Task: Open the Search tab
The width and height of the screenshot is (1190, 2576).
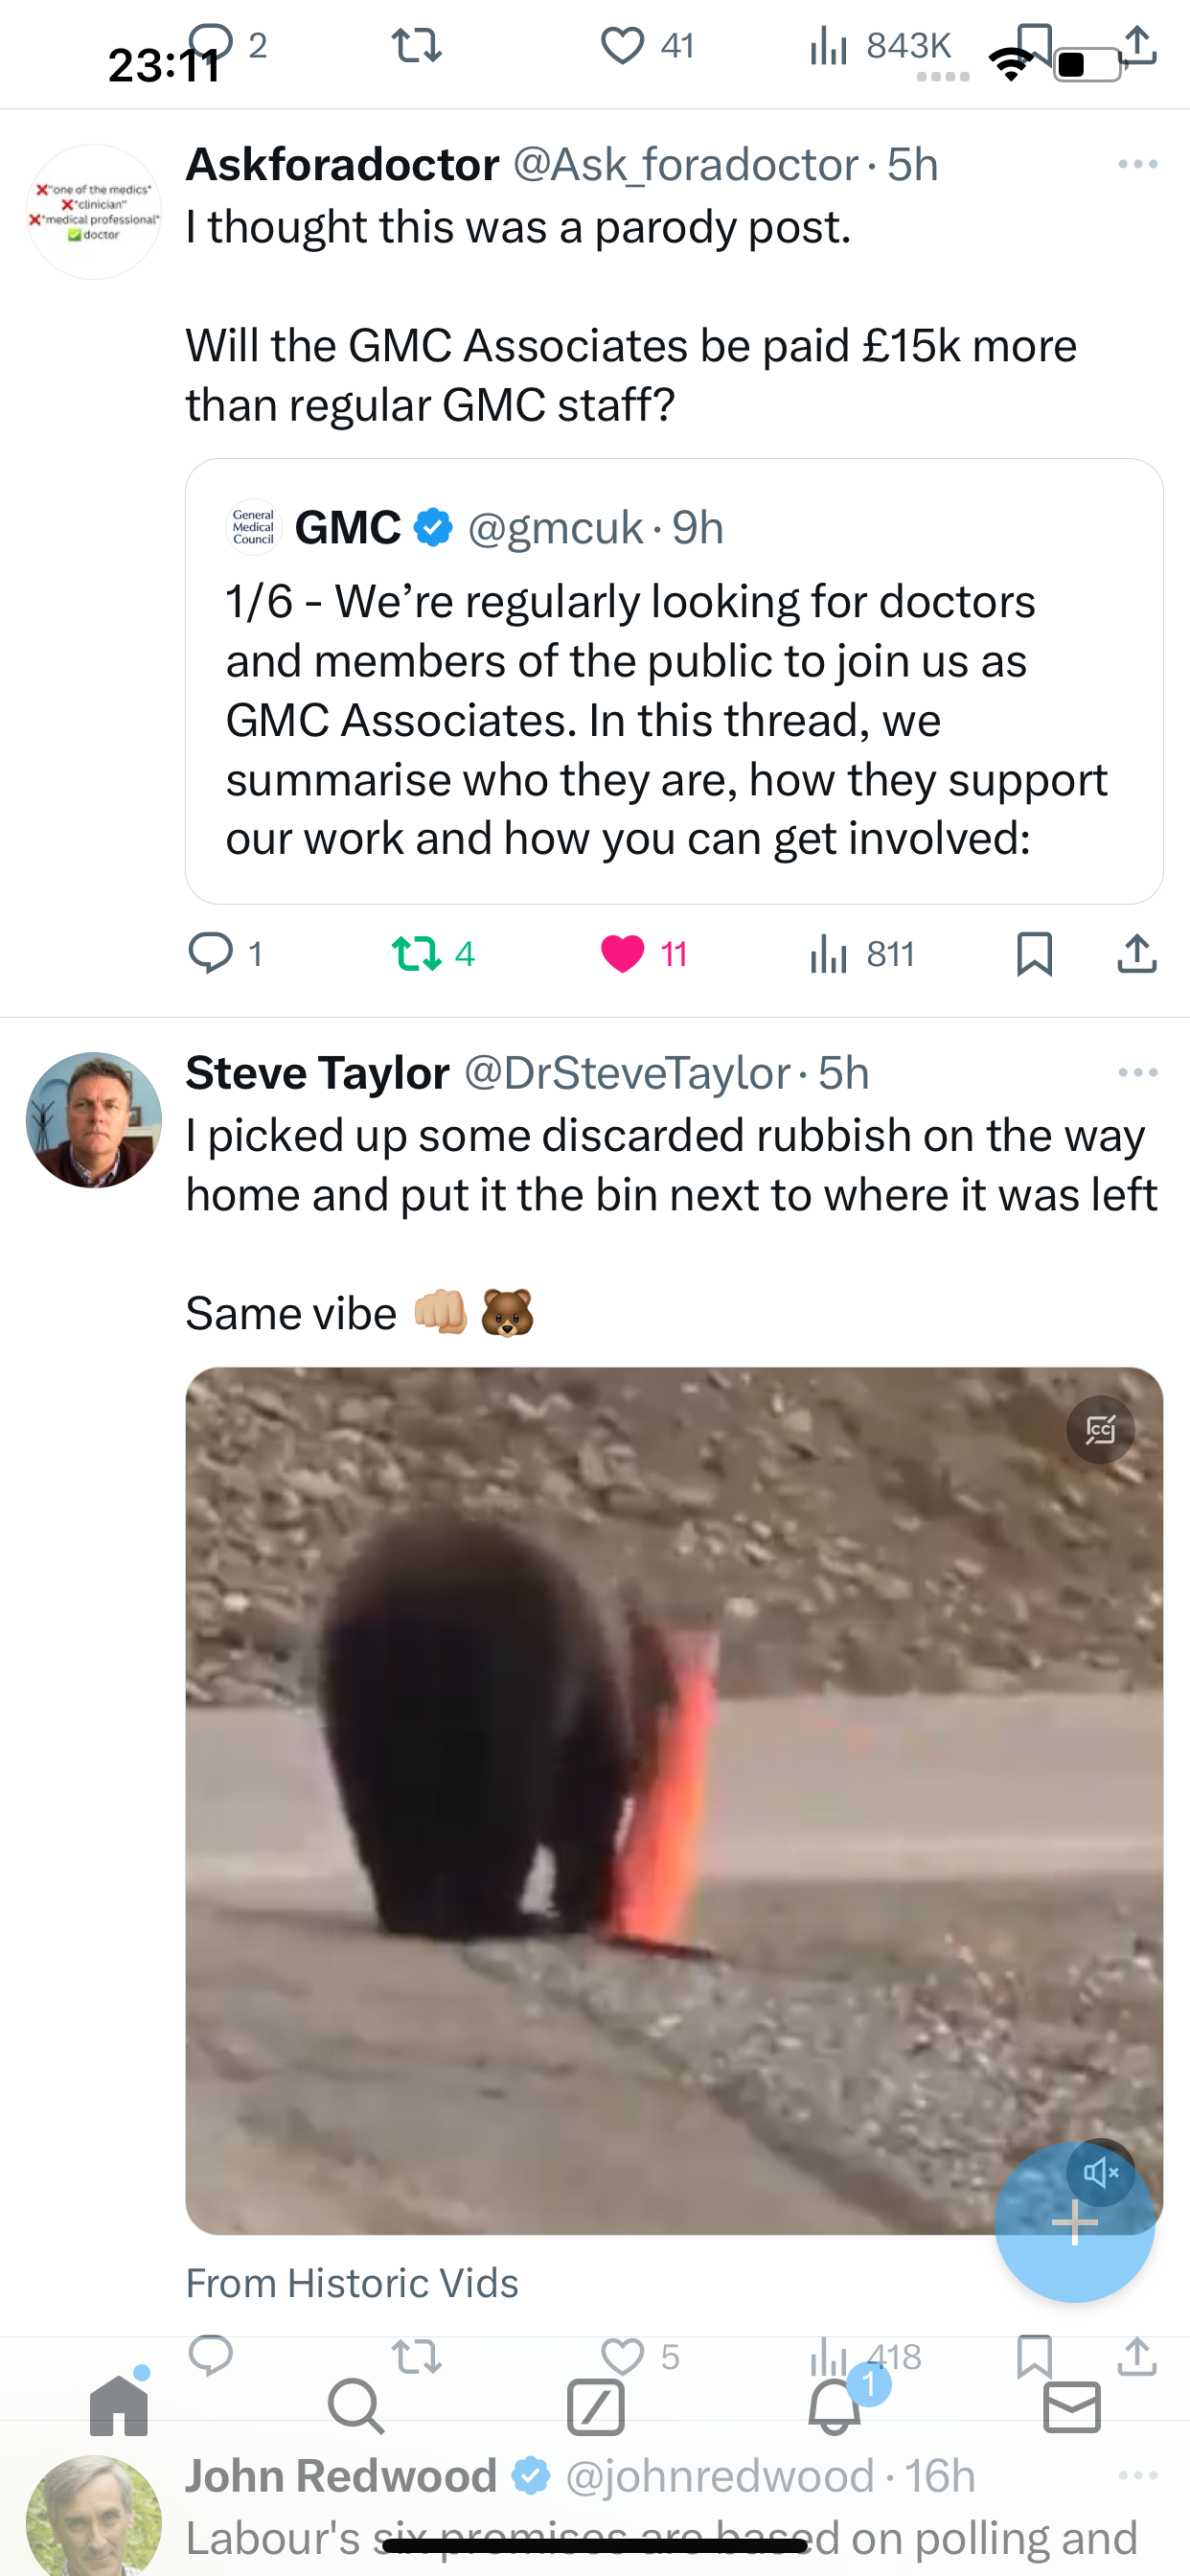Action: click(x=356, y=2405)
